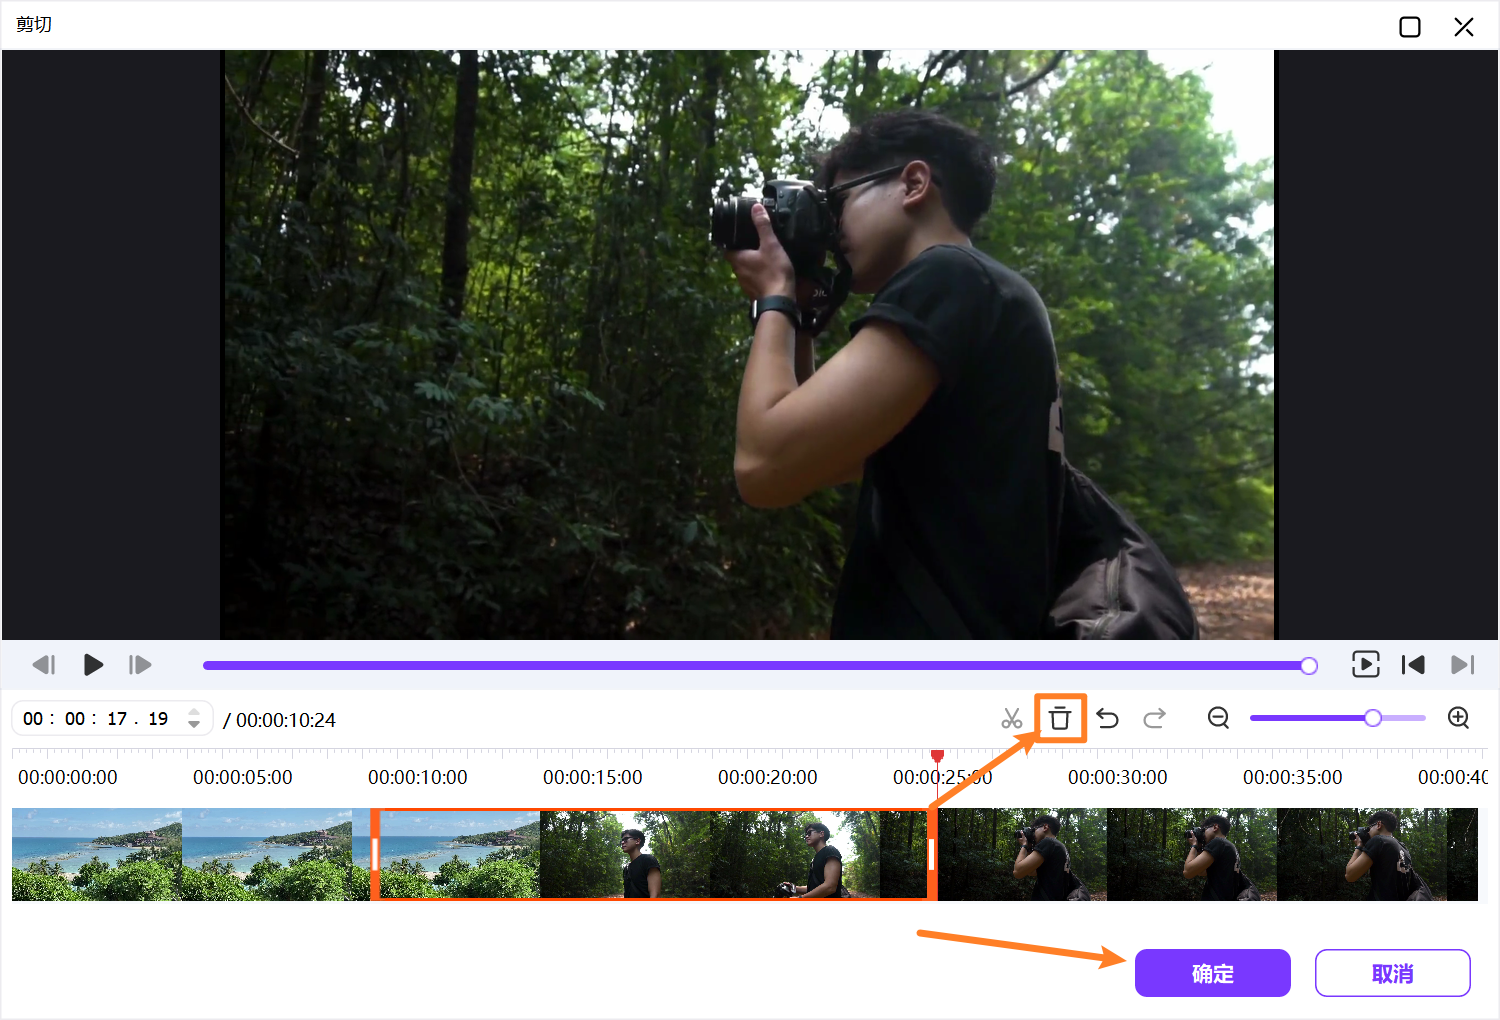Select the first photographer thumbnail after selection
Image resolution: width=1500 pixels, height=1020 pixels.
pos(1022,854)
